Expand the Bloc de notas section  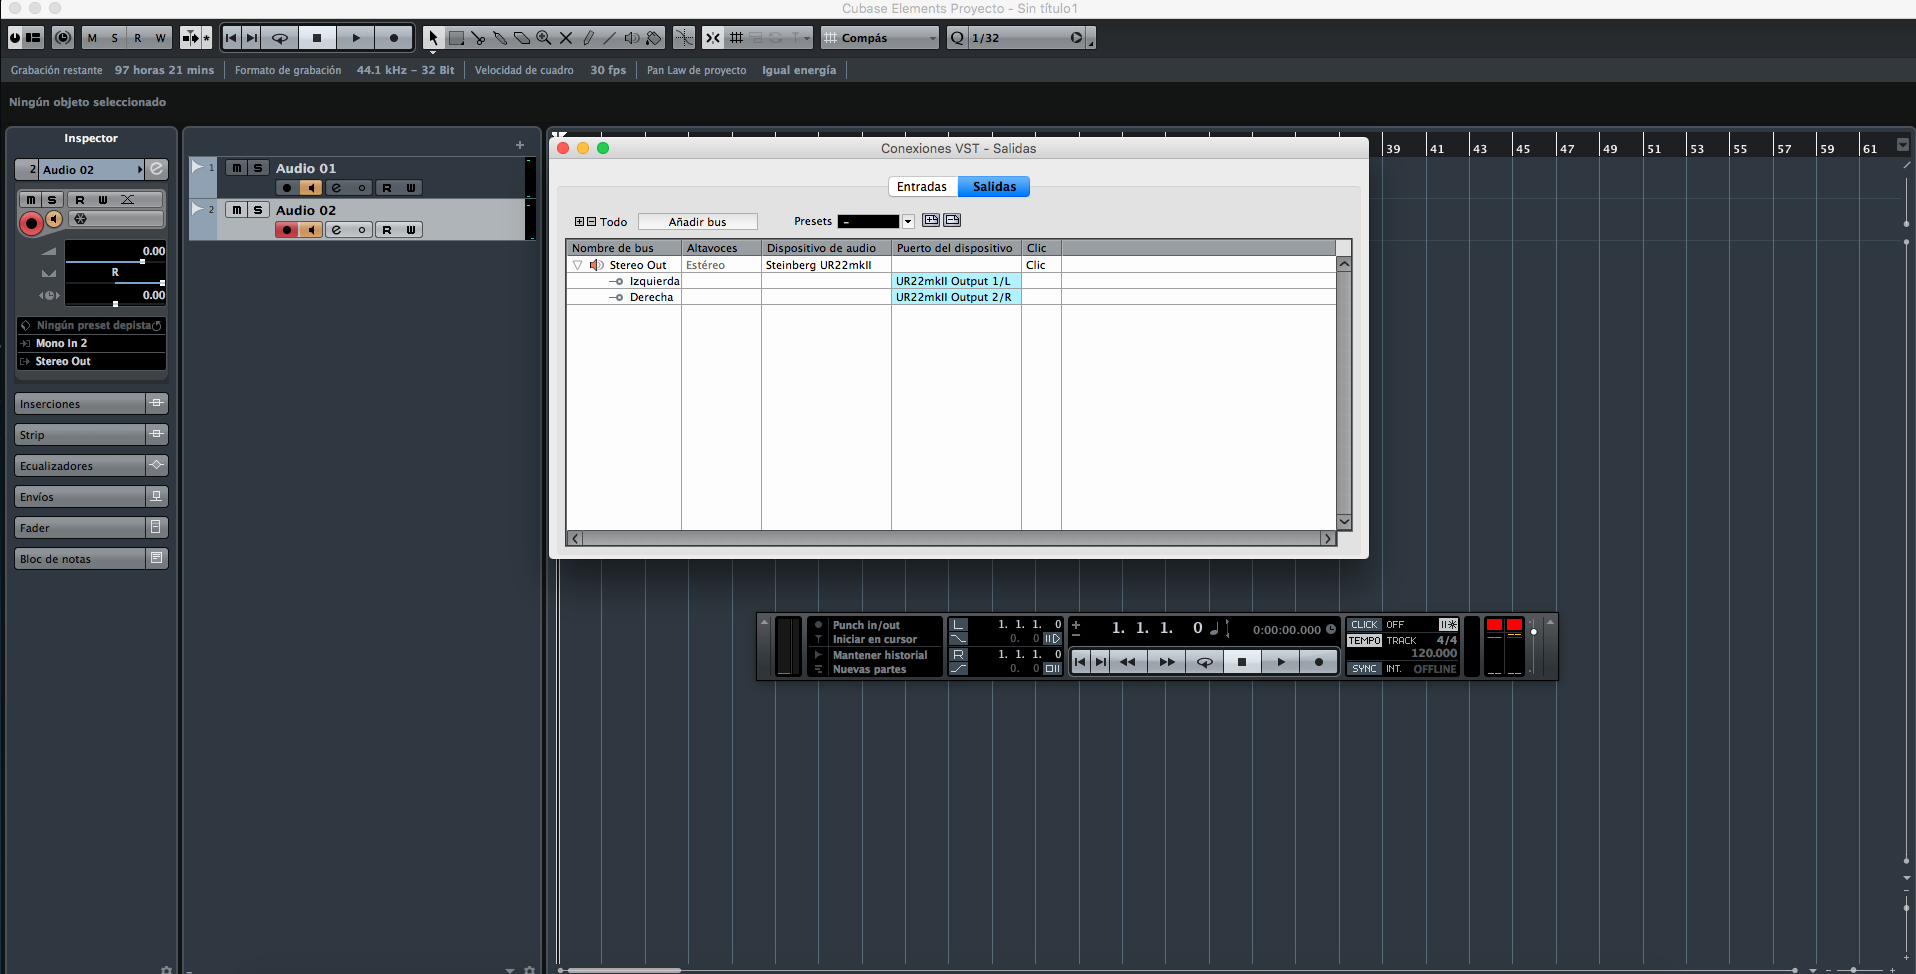(91, 559)
